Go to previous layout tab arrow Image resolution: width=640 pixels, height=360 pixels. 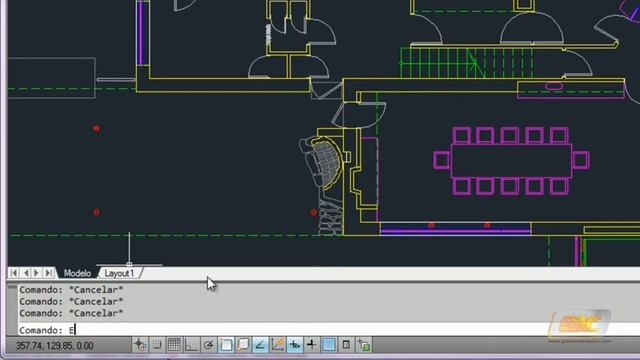(x=26, y=273)
